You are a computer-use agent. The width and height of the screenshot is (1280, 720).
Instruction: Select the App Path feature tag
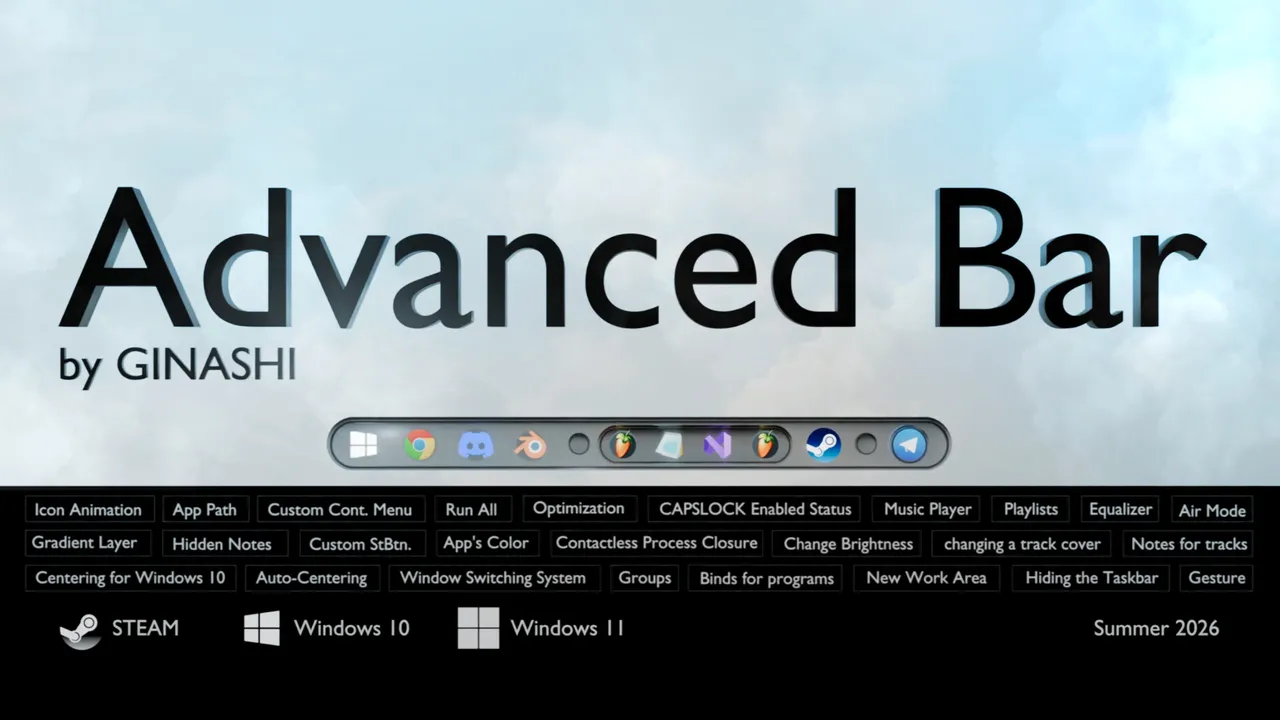point(205,509)
